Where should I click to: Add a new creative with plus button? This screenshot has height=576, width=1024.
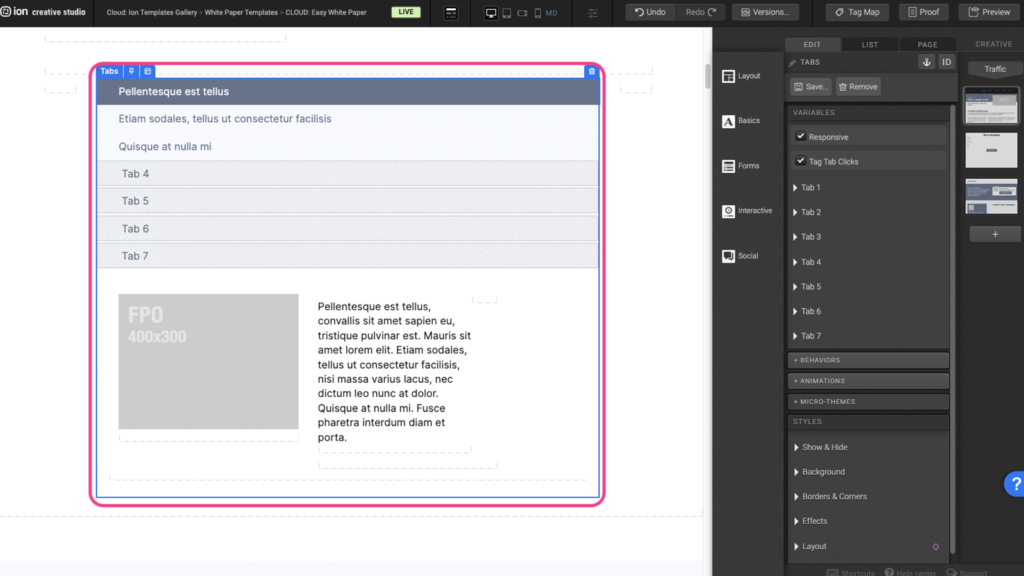point(995,234)
